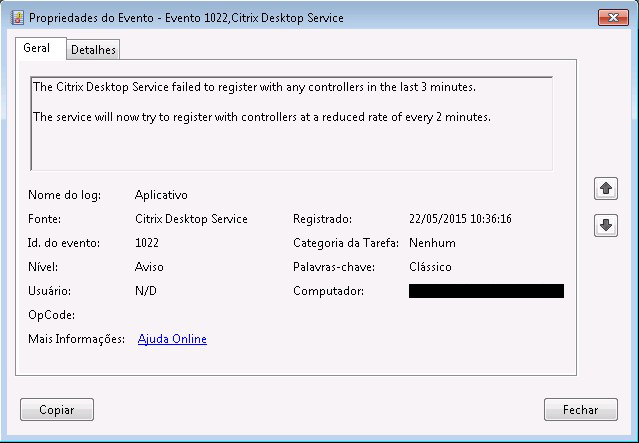Click the blacked-out Computador value

(x=486, y=291)
